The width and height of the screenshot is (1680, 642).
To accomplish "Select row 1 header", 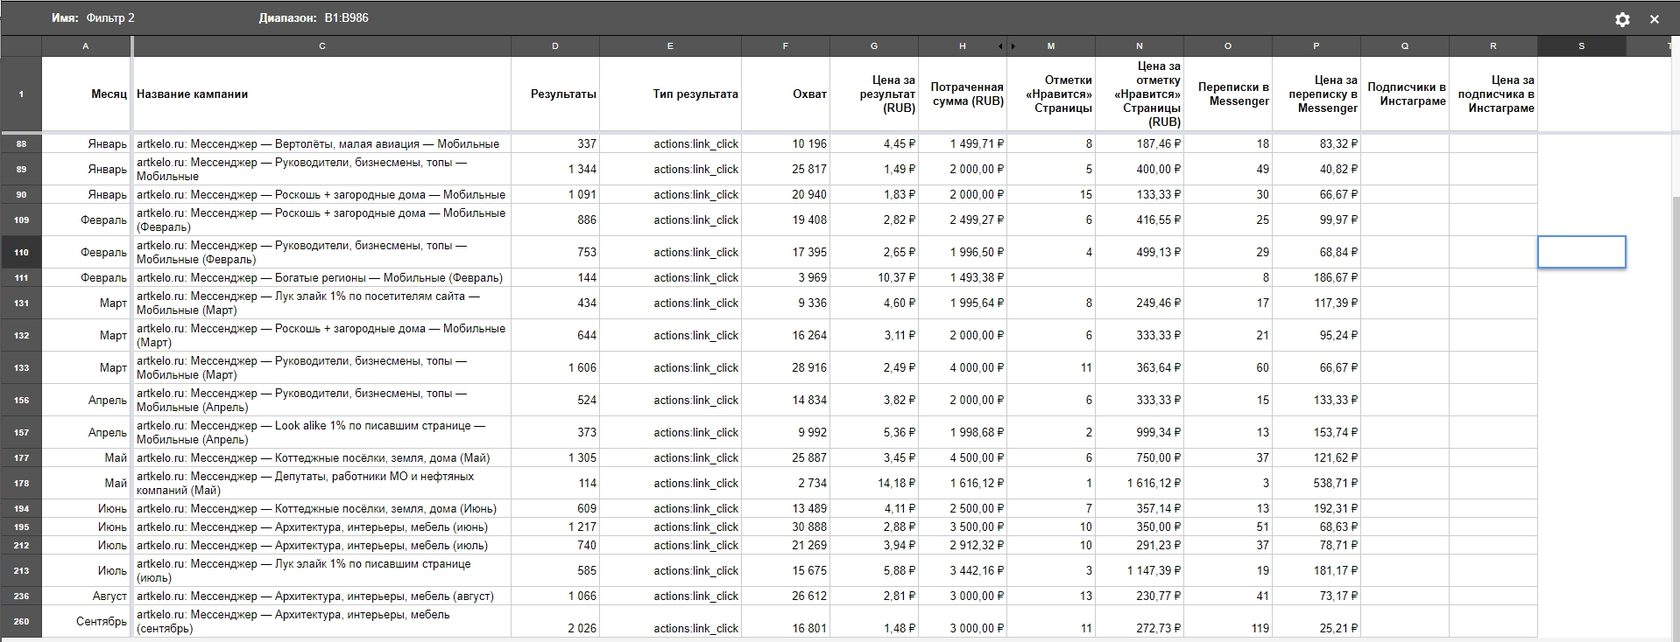I will [21, 94].
